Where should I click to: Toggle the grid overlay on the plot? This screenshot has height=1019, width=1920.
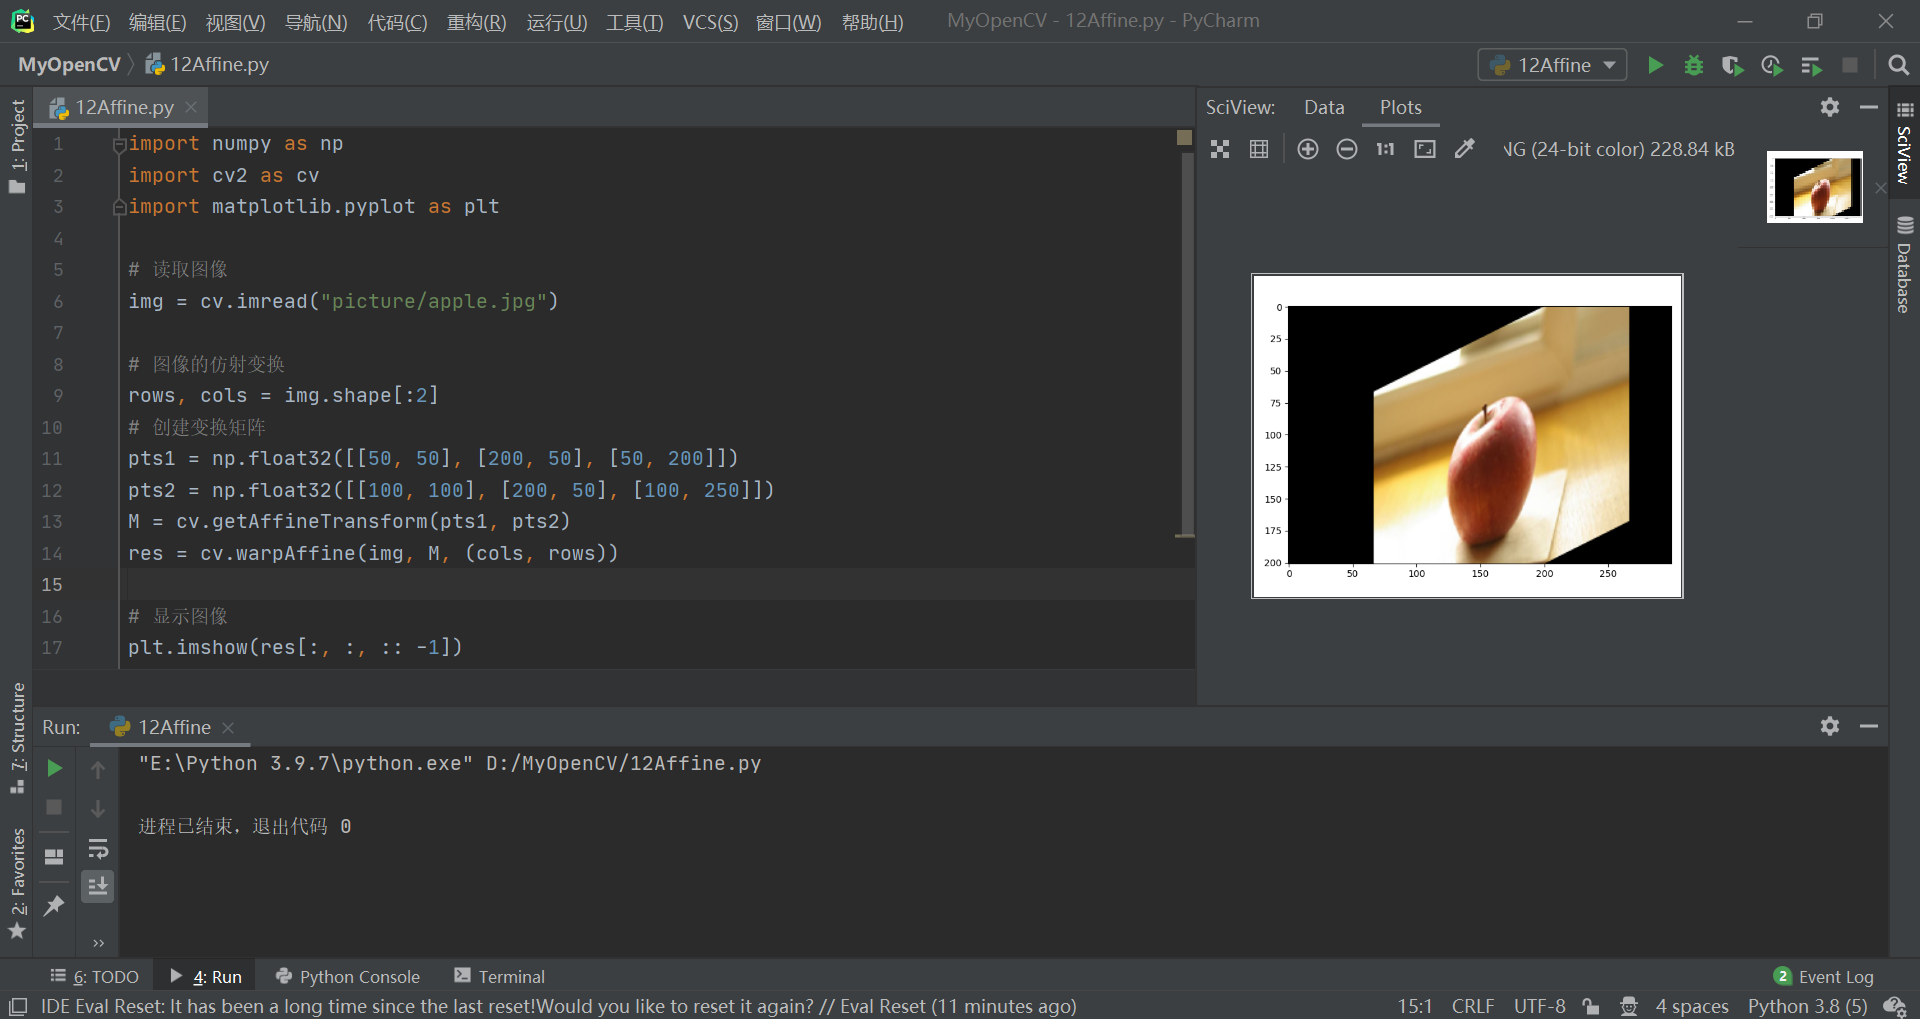[1258, 148]
